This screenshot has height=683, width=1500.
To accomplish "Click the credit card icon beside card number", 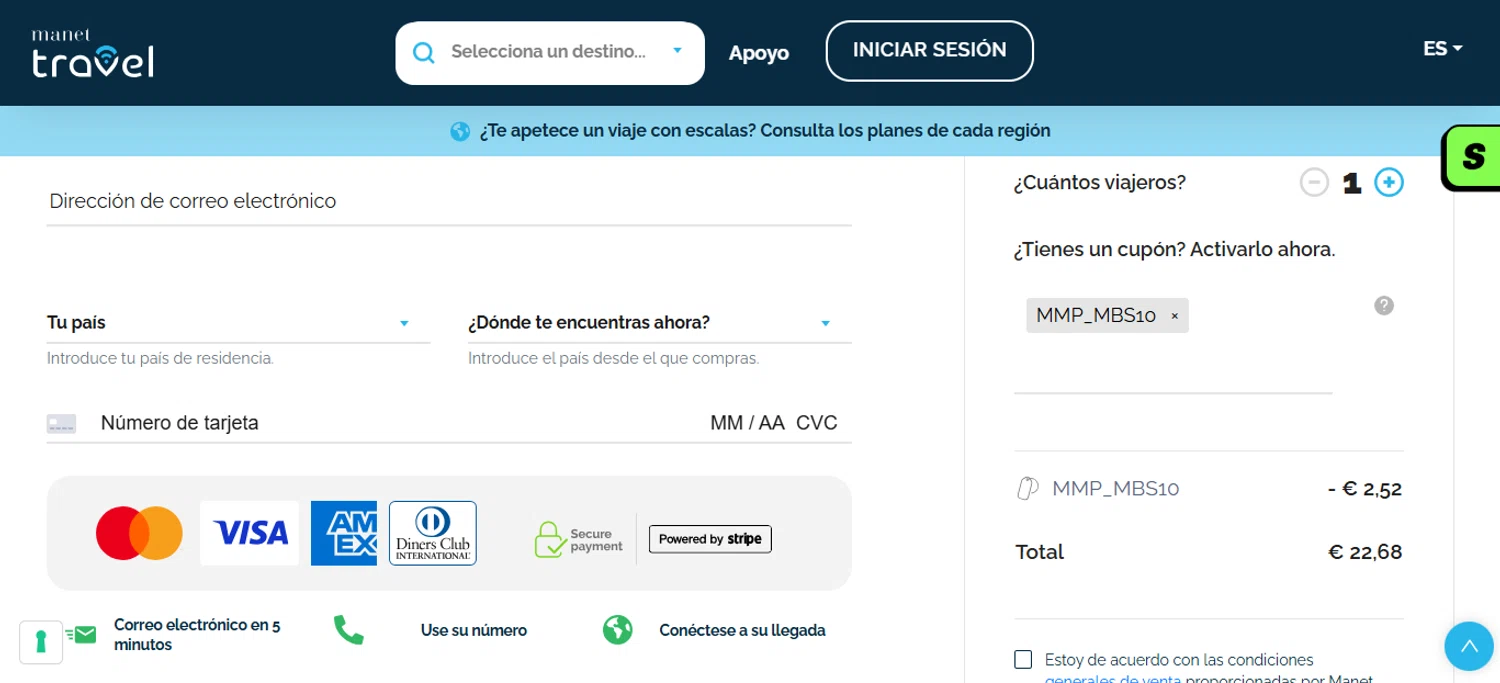I will 61,424.
